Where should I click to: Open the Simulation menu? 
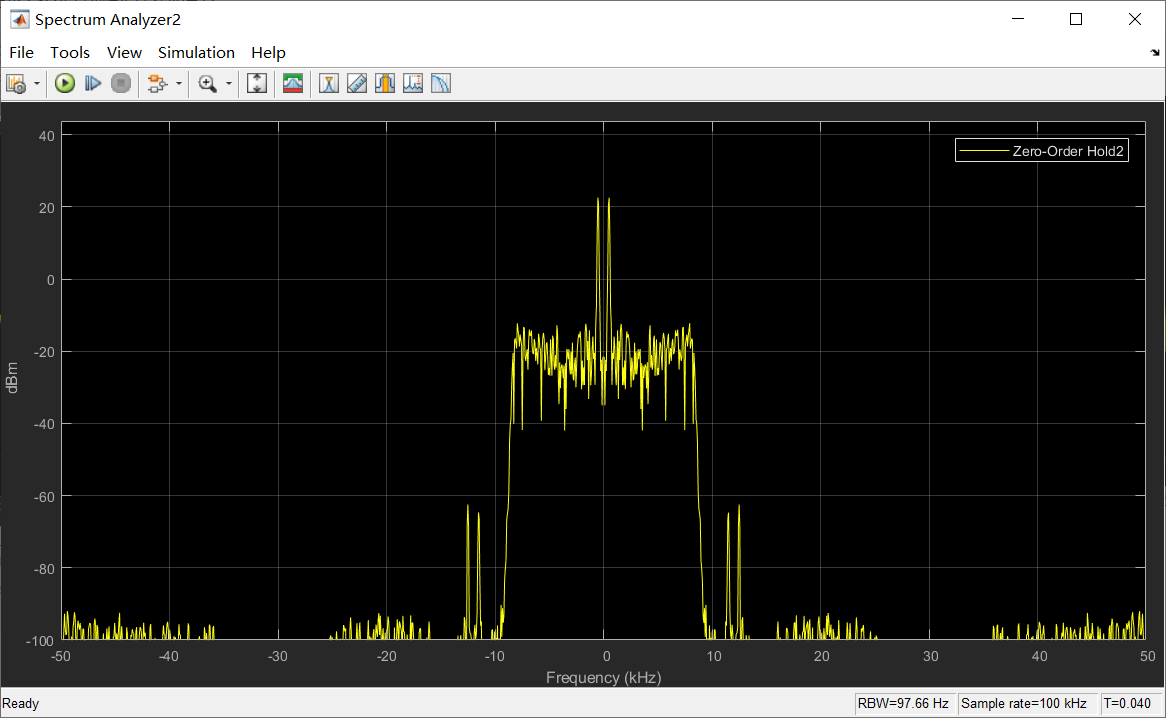pyautogui.click(x=196, y=53)
